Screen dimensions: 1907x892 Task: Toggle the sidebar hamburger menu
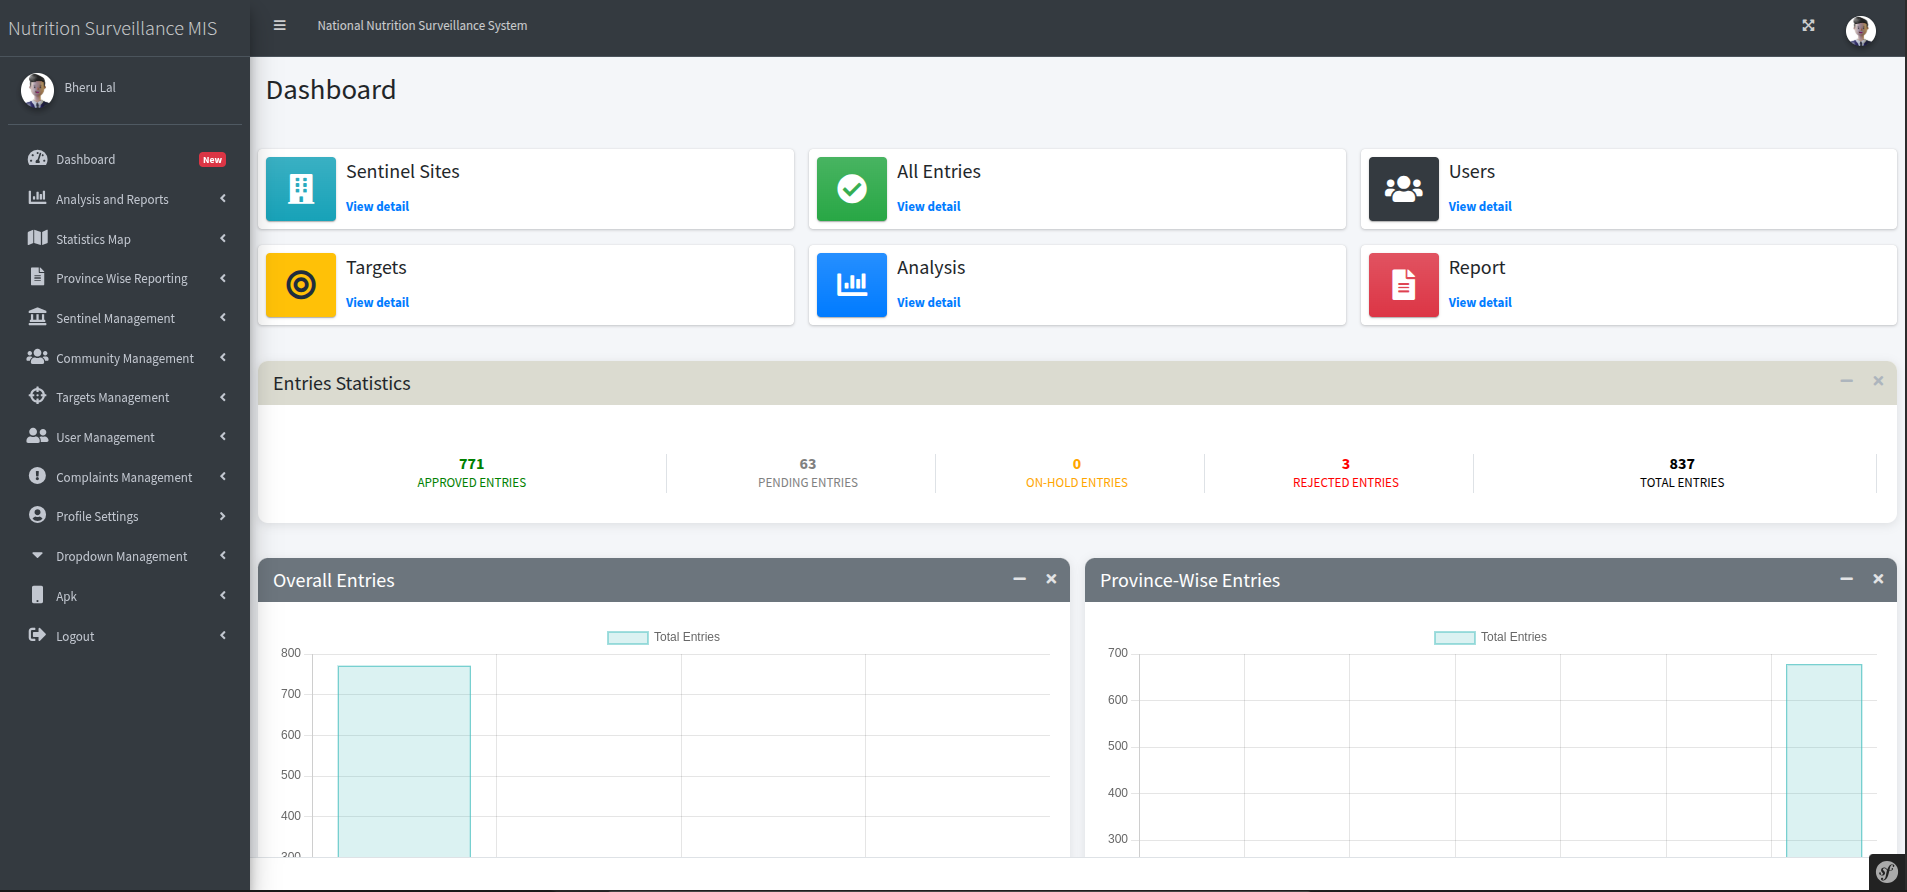point(280,26)
